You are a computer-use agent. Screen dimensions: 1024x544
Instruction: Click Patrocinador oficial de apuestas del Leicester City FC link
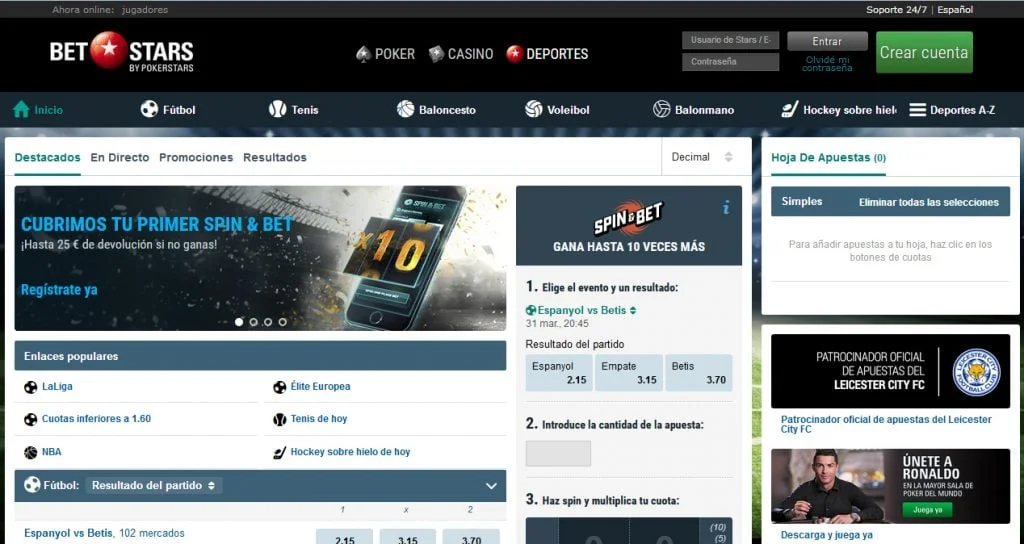pyautogui.click(x=886, y=424)
